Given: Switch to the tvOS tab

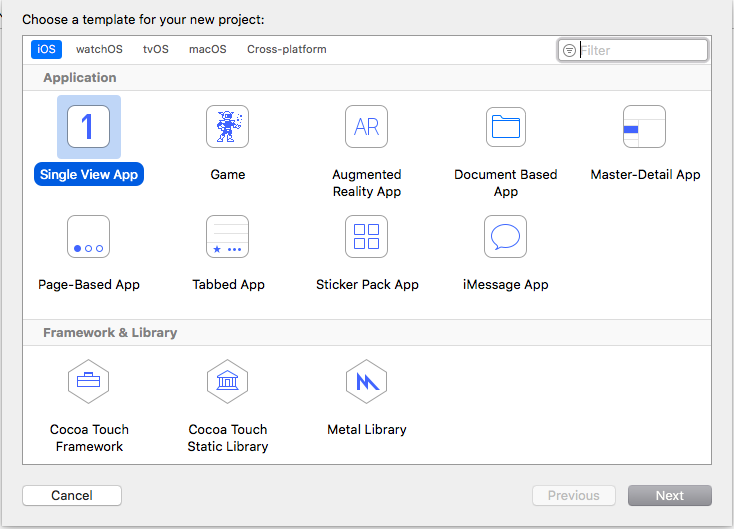Looking at the screenshot, I should point(156,49).
